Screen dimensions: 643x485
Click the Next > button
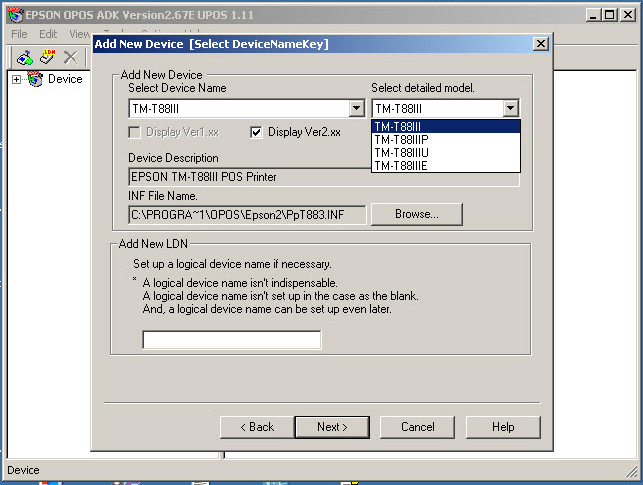[332, 427]
